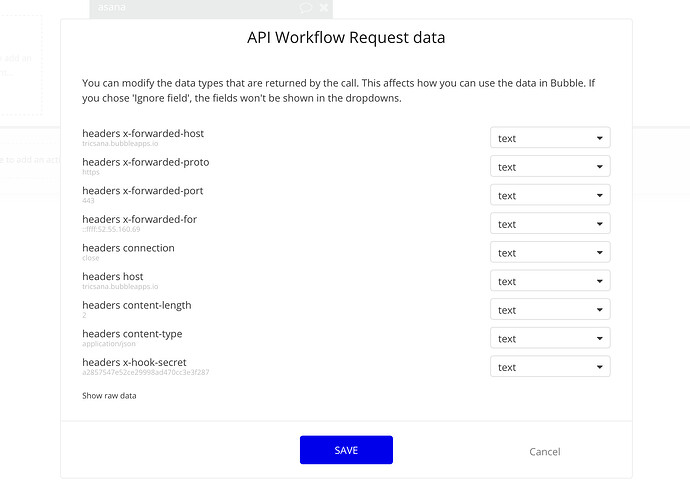
Task: Select the 'headers content-length' label
Action: click(137, 305)
